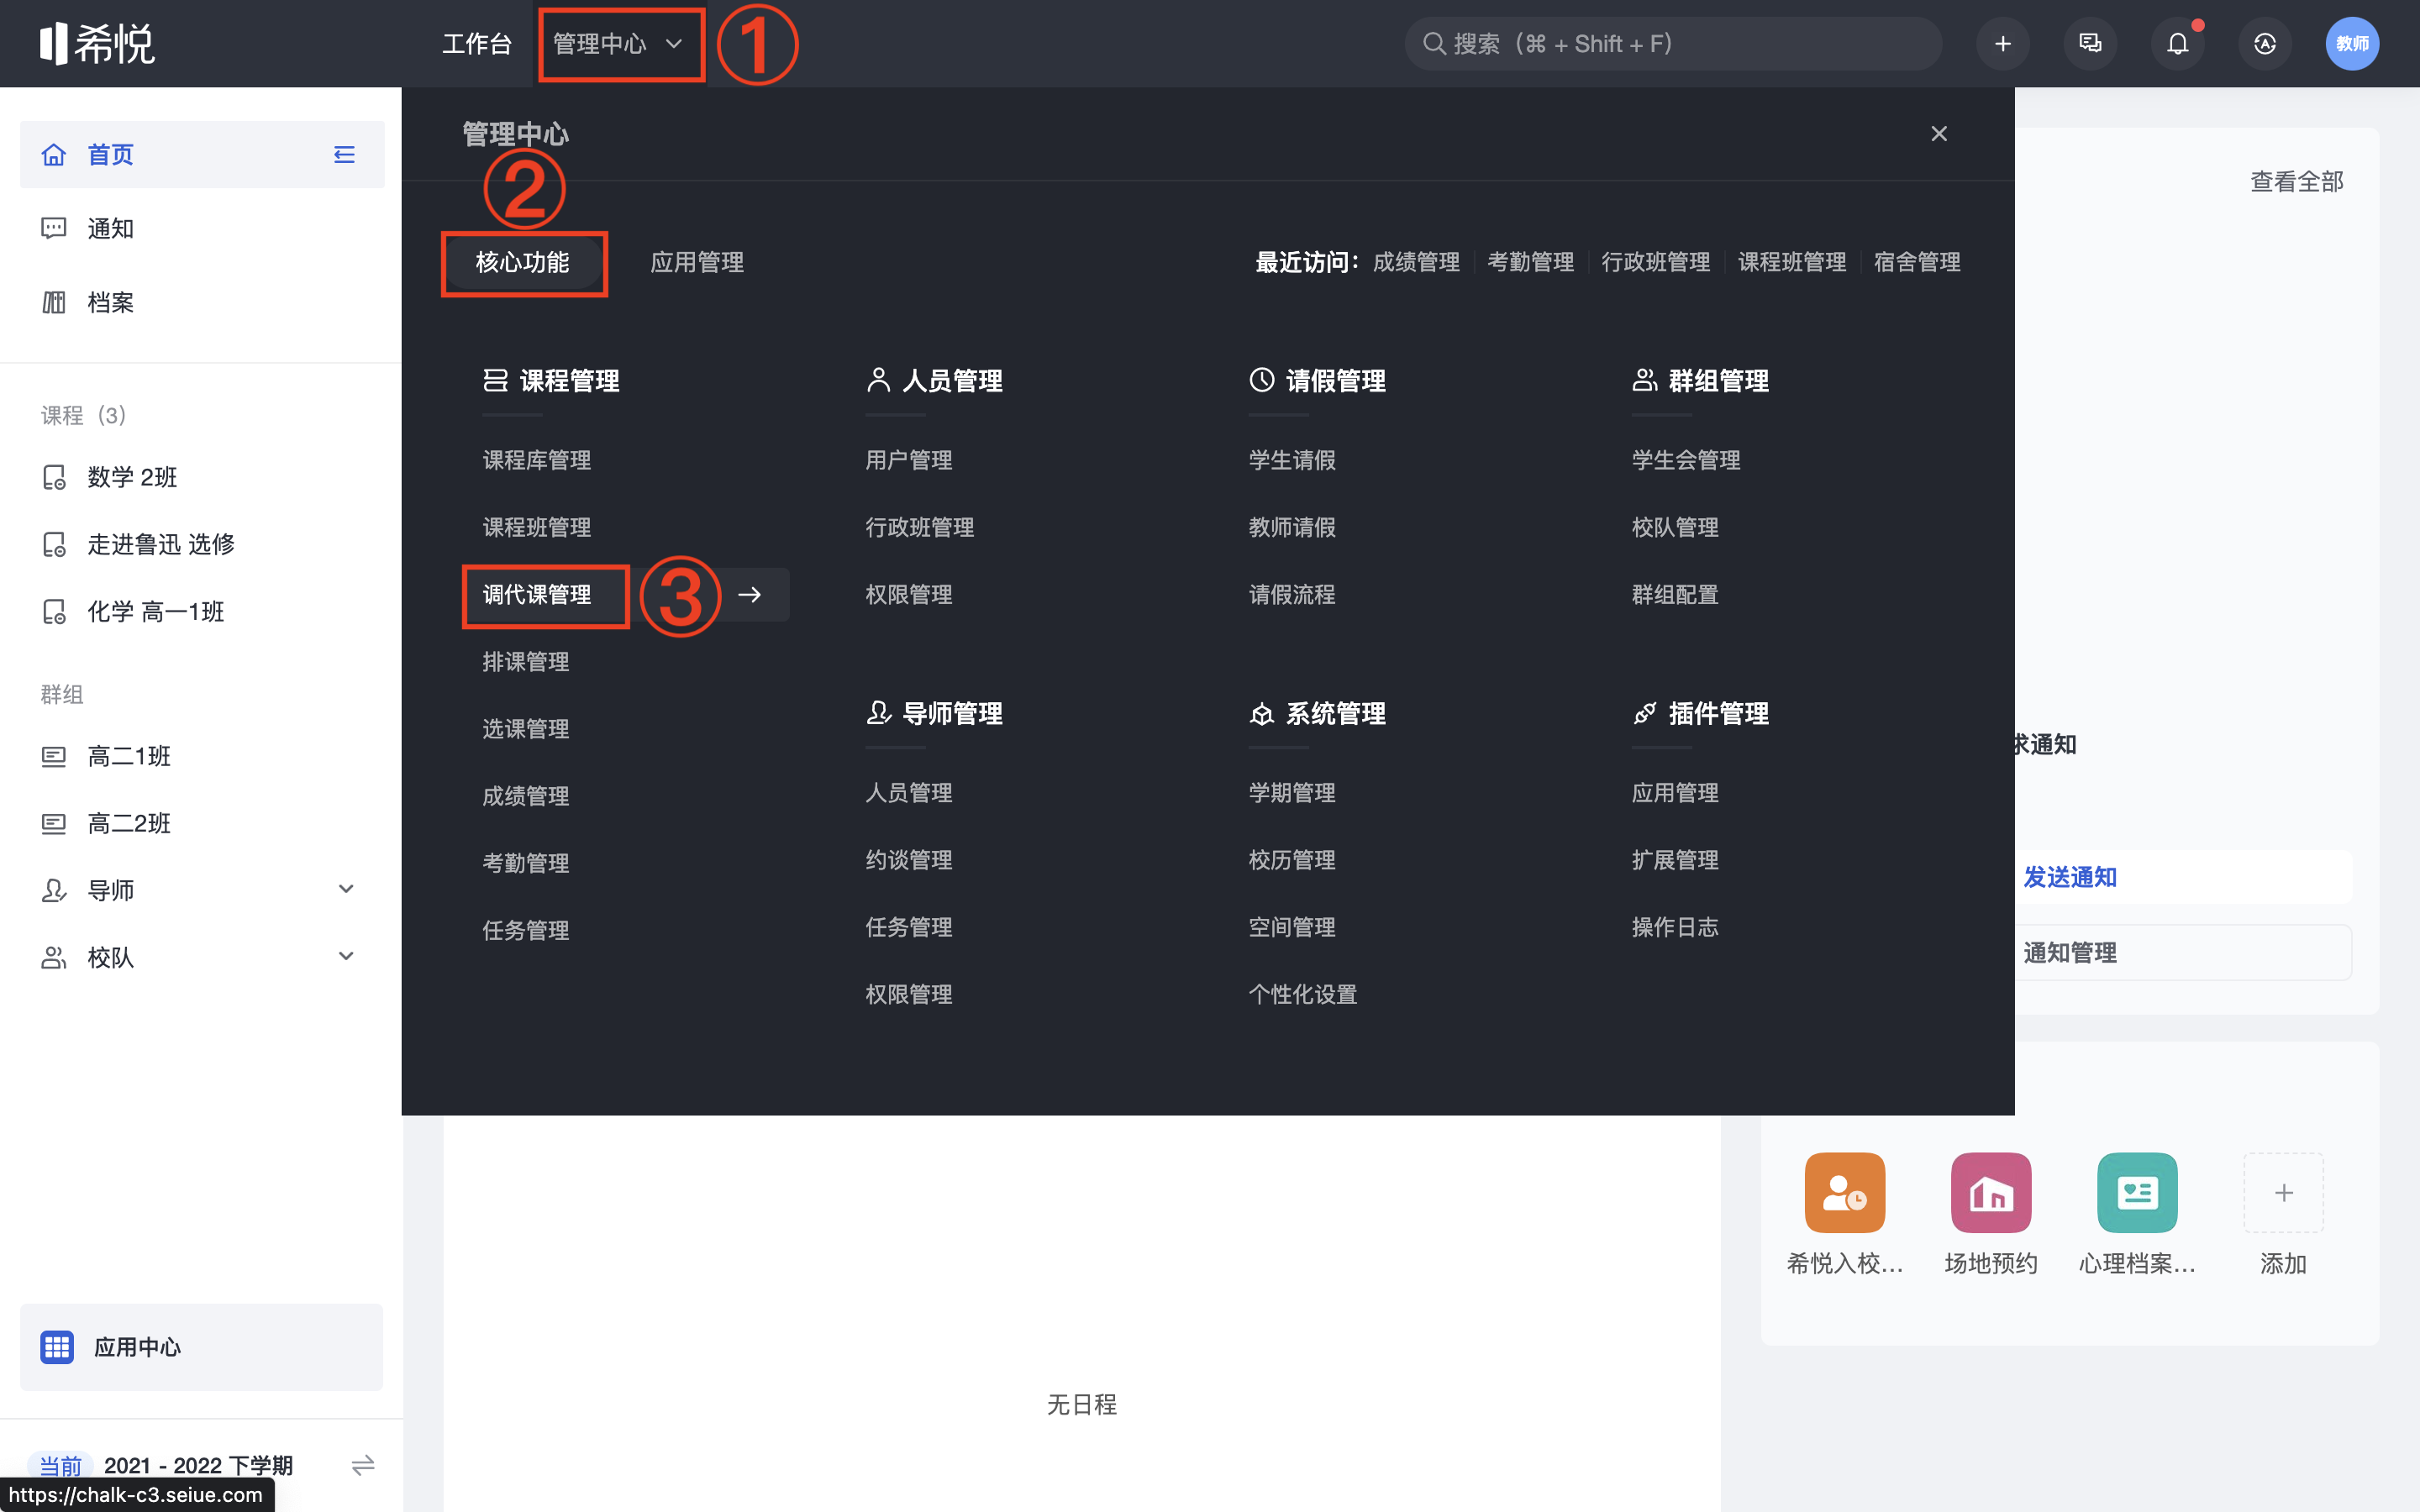2420x1512 pixels.
Task: Open 群组配置 menu entry
Action: [x=1675, y=595]
